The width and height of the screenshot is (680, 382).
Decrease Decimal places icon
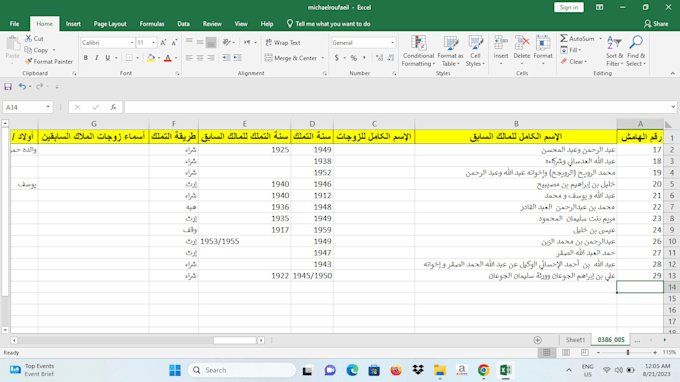point(391,58)
